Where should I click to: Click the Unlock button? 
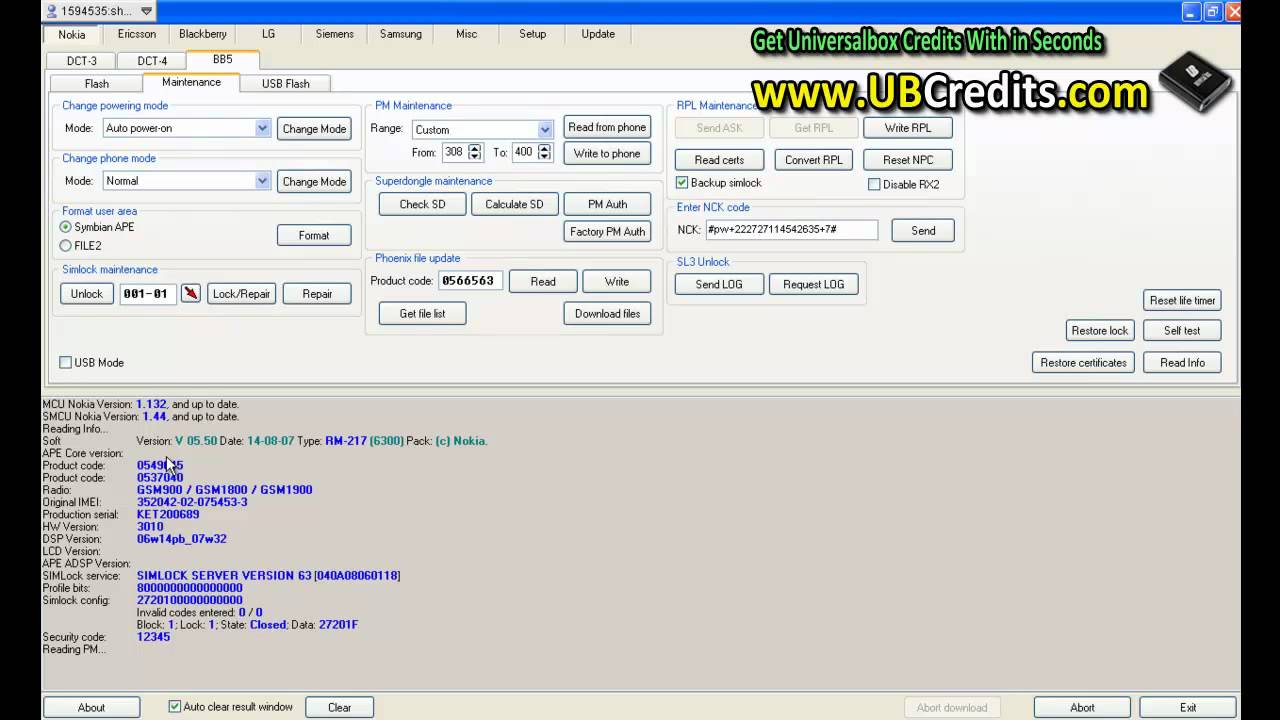click(x=87, y=294)
